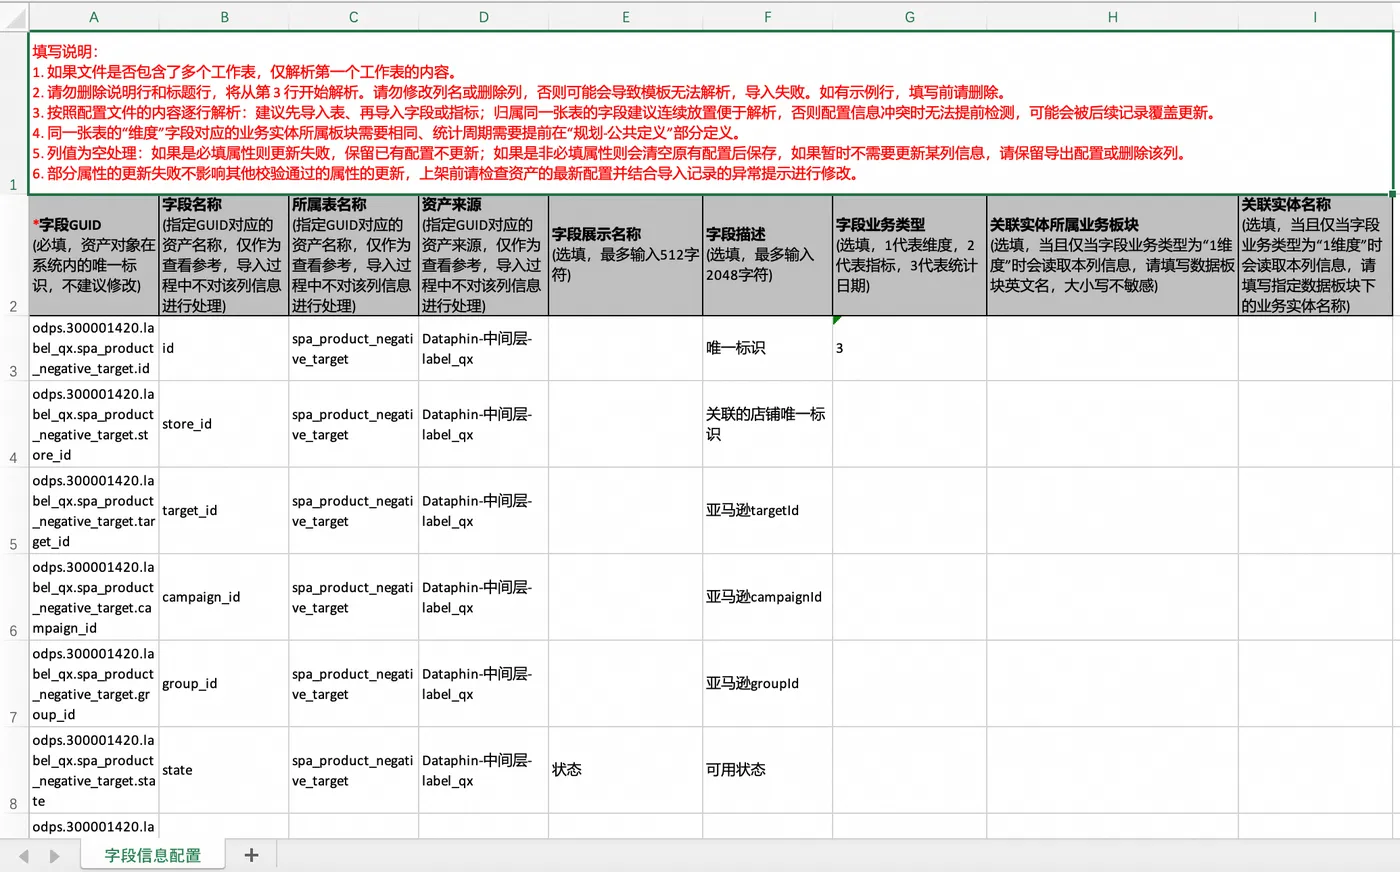Select the 唯一标识 description cell
Image resolution: width=1400 pixels, height=872 pixels.
click(768, 348)
